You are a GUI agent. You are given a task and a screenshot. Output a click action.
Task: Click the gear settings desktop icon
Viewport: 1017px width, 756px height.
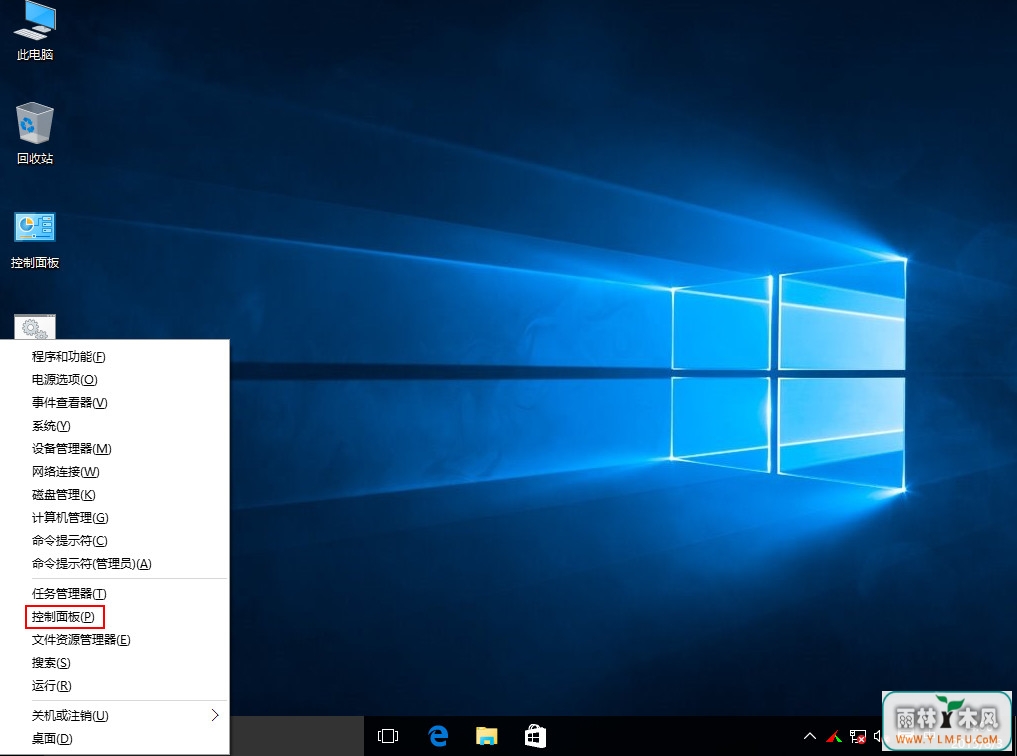pyautogui.click(x=35, y=327)
